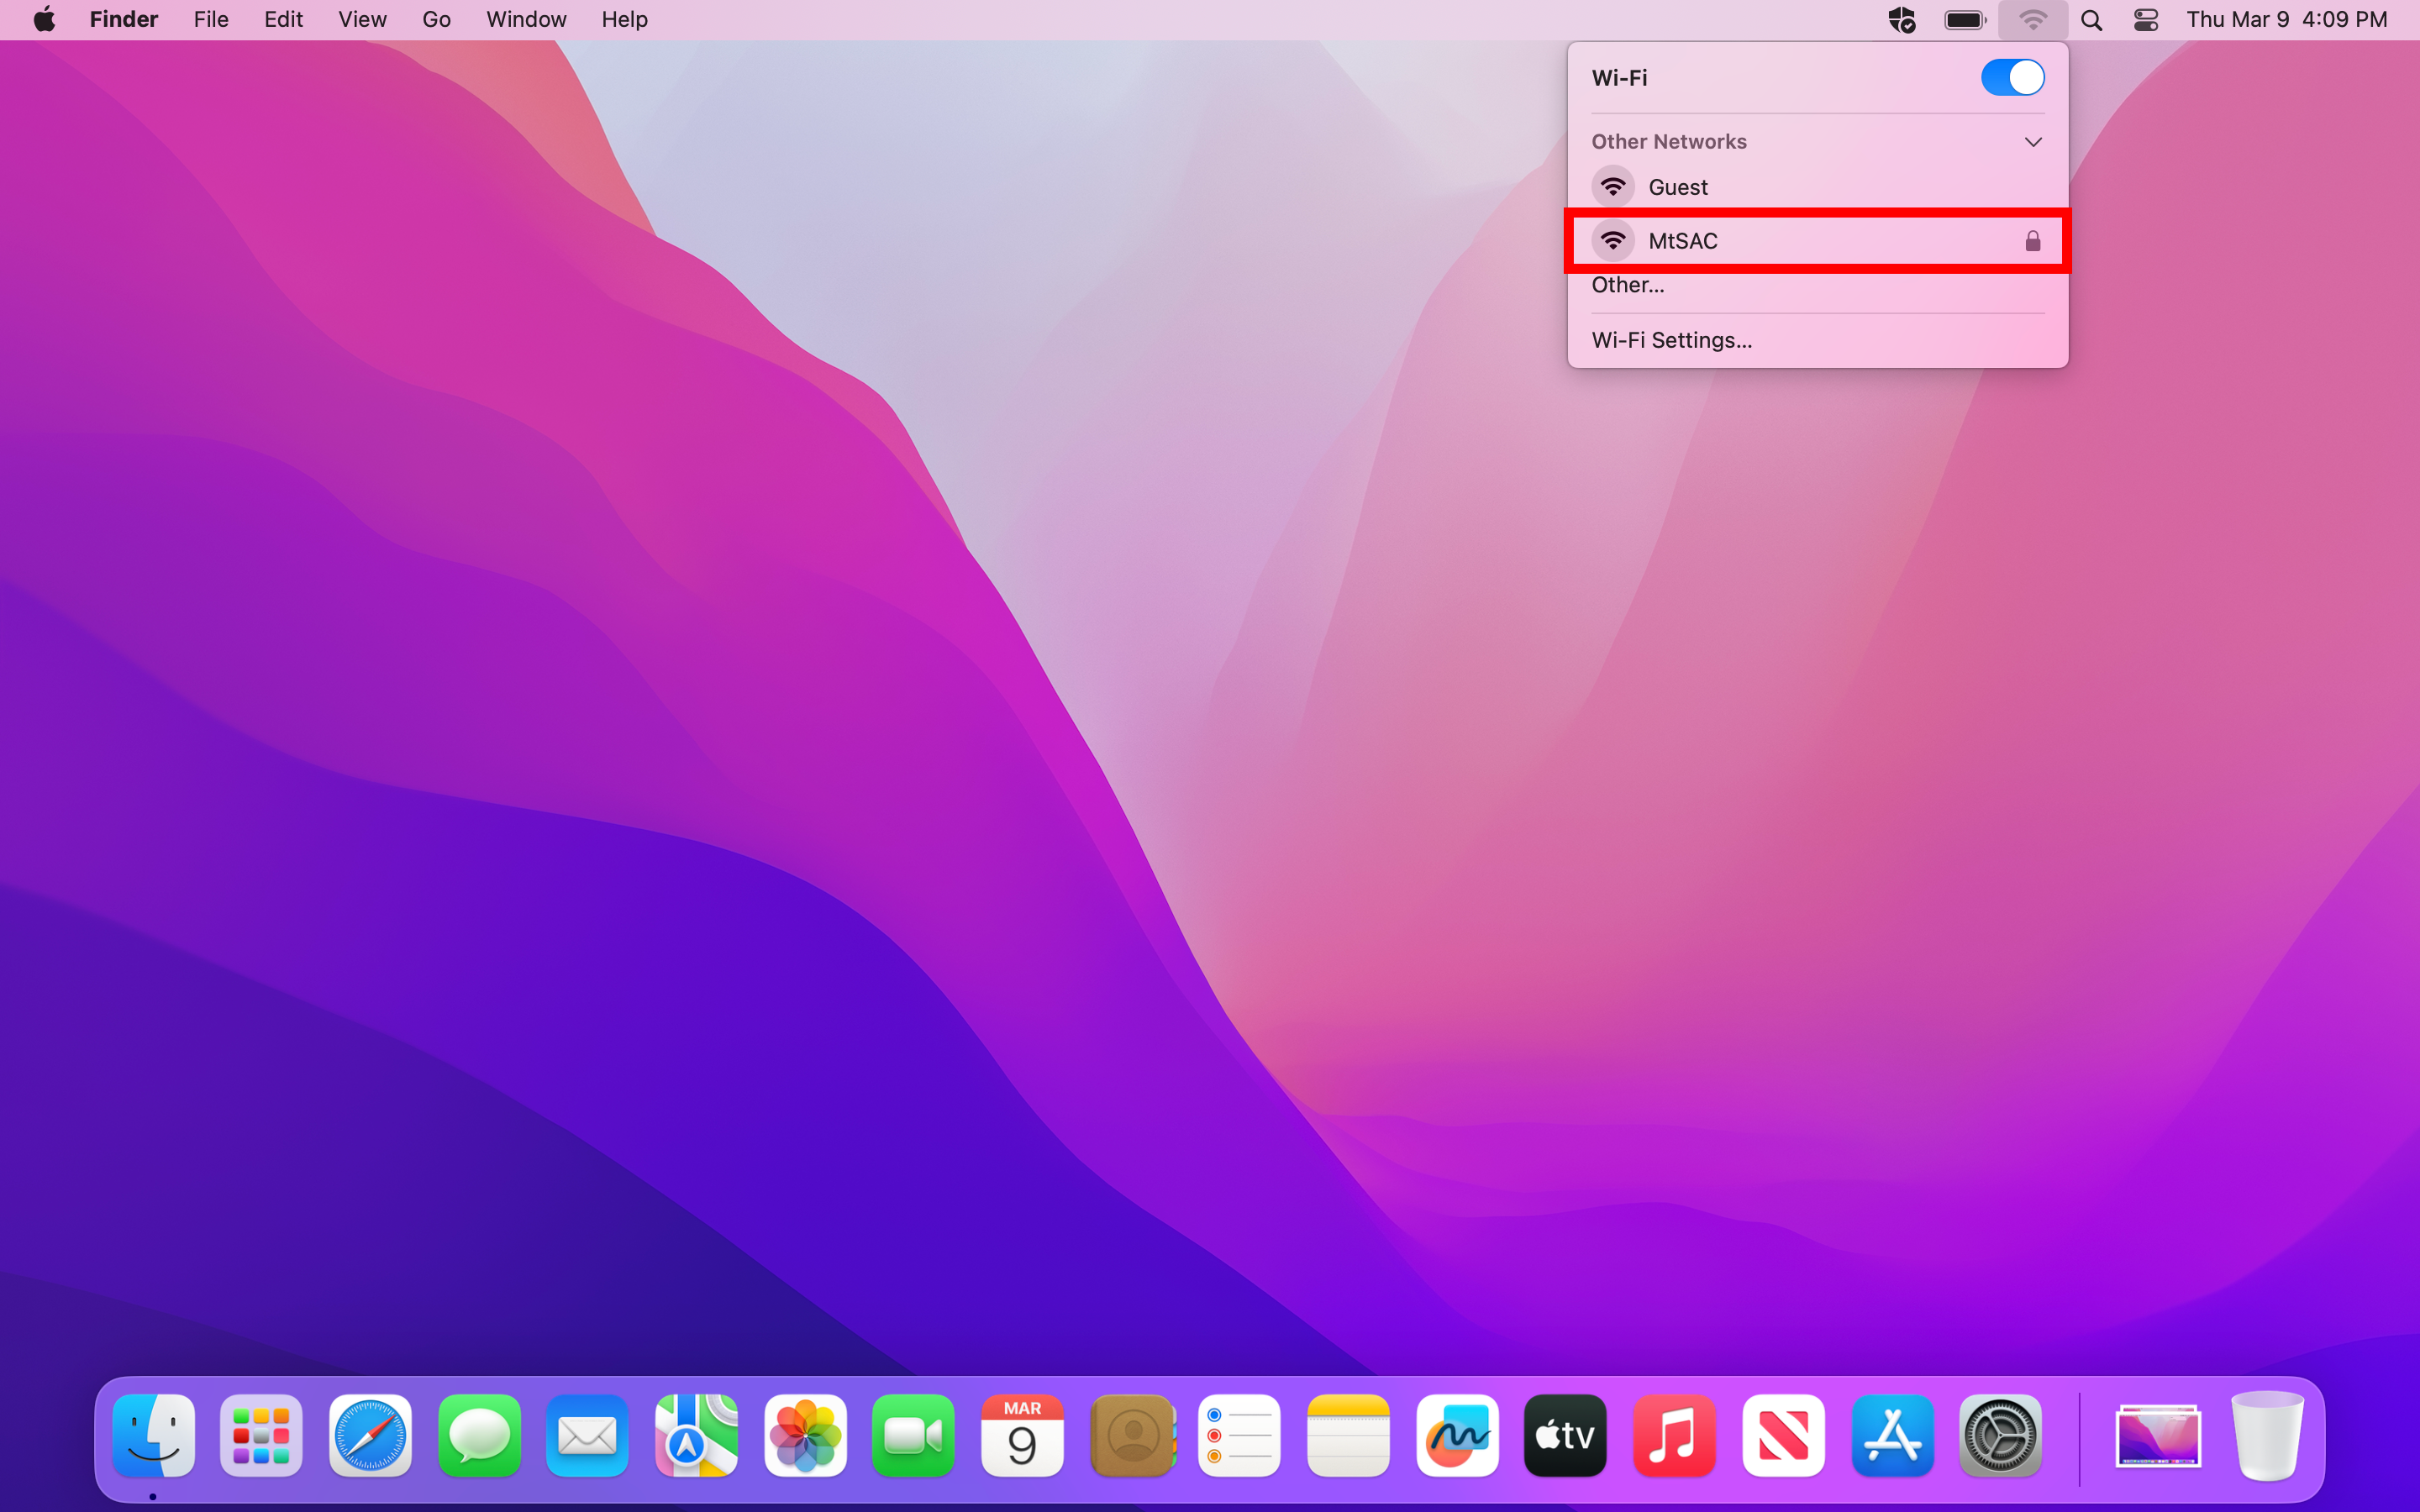
Task: Click Finder in menu bar
Action: (120, 19)
